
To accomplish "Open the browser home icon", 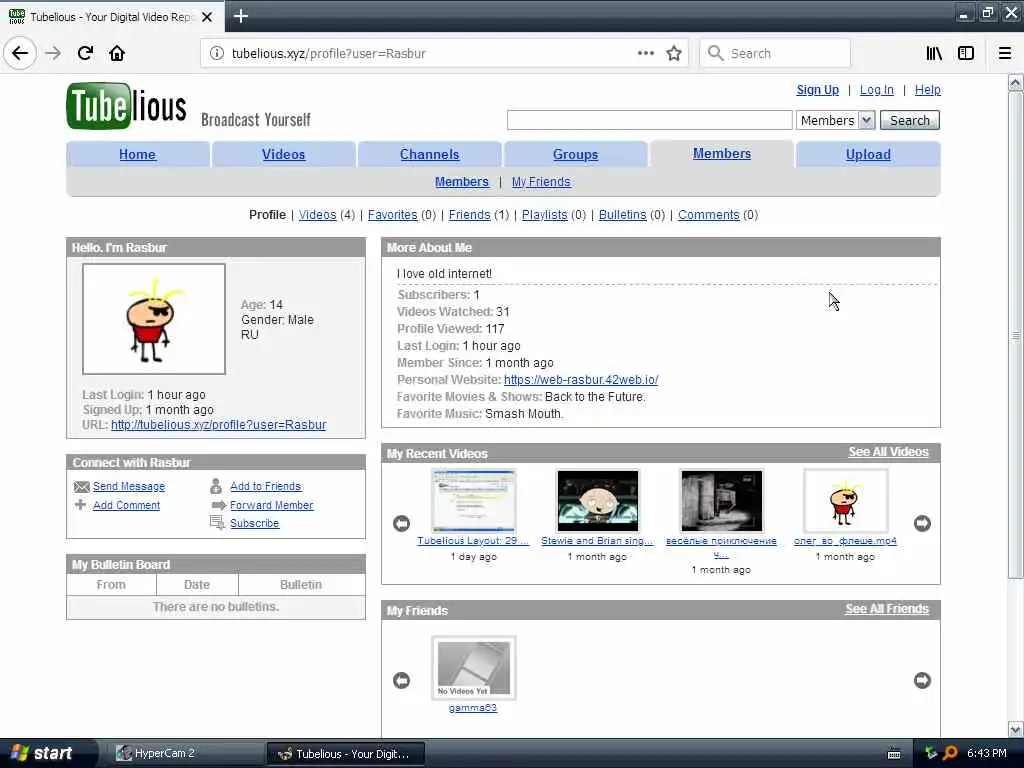I will [x=117, y=53].
